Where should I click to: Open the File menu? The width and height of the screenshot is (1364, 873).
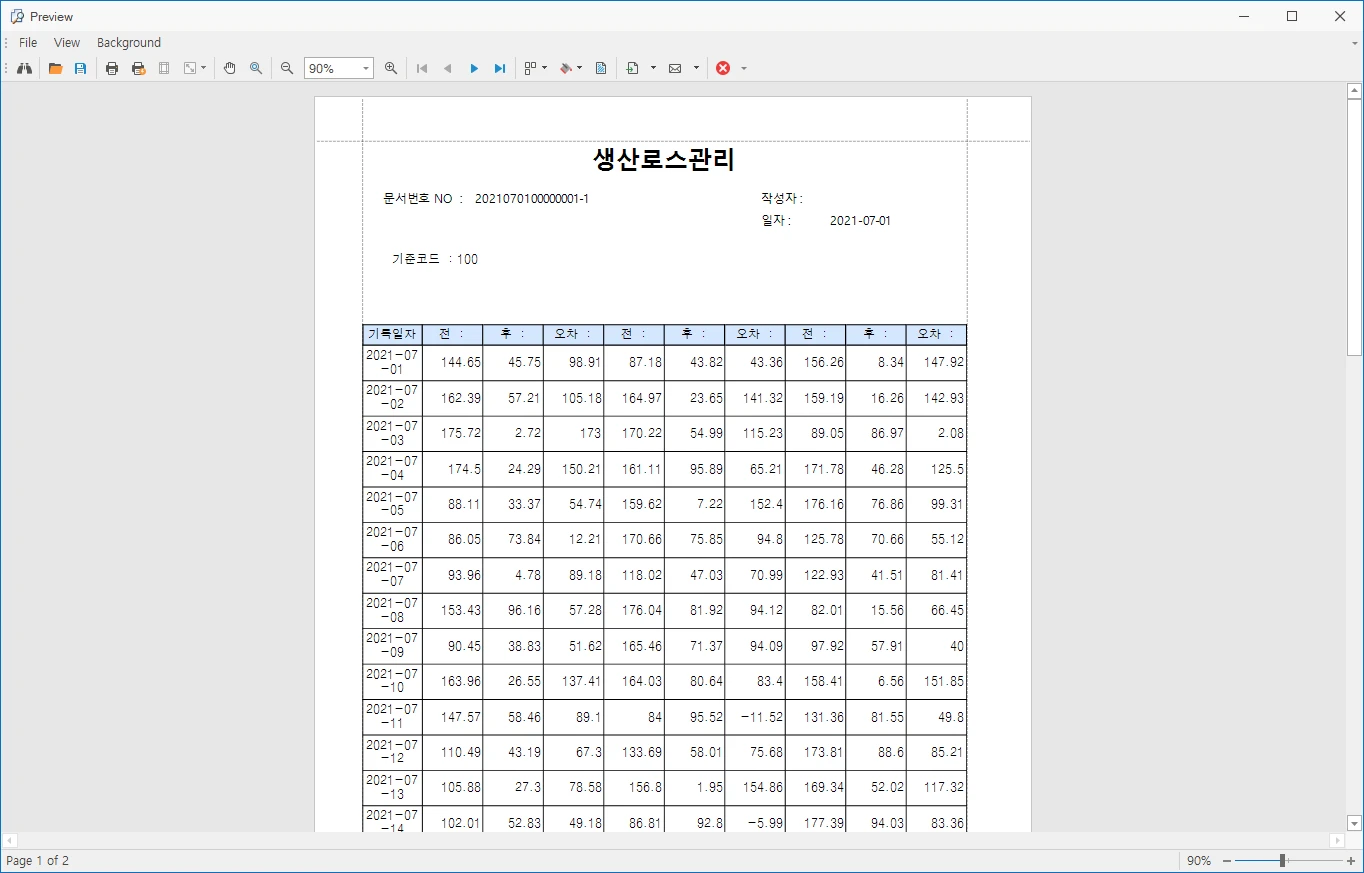click(x=27, y=42)
